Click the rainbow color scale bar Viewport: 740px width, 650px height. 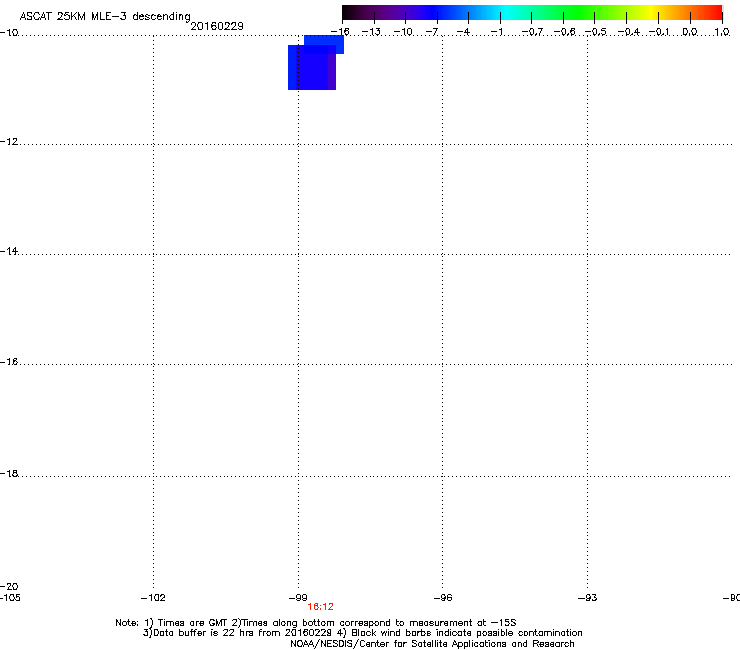point(532,13)
